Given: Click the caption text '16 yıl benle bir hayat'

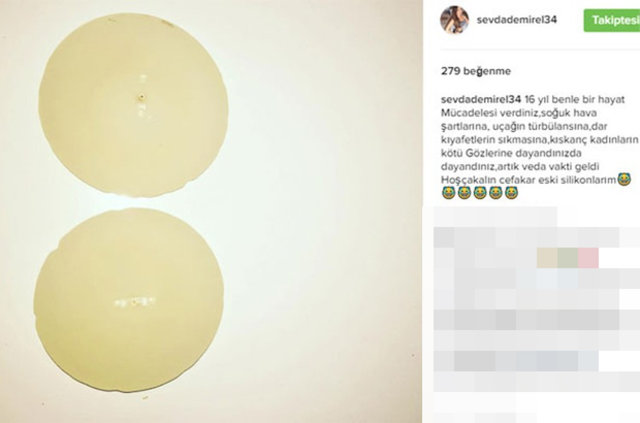Looking at the screenshot, I should point(575,99).
